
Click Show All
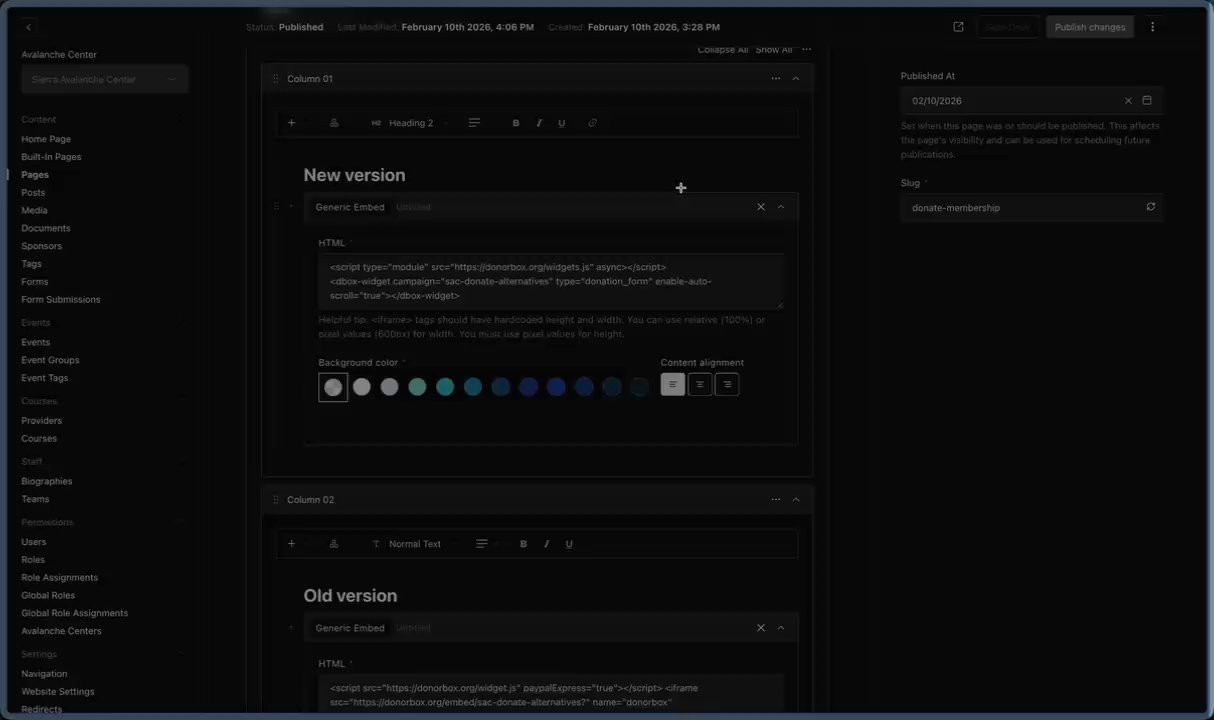[x=774, y=50]
